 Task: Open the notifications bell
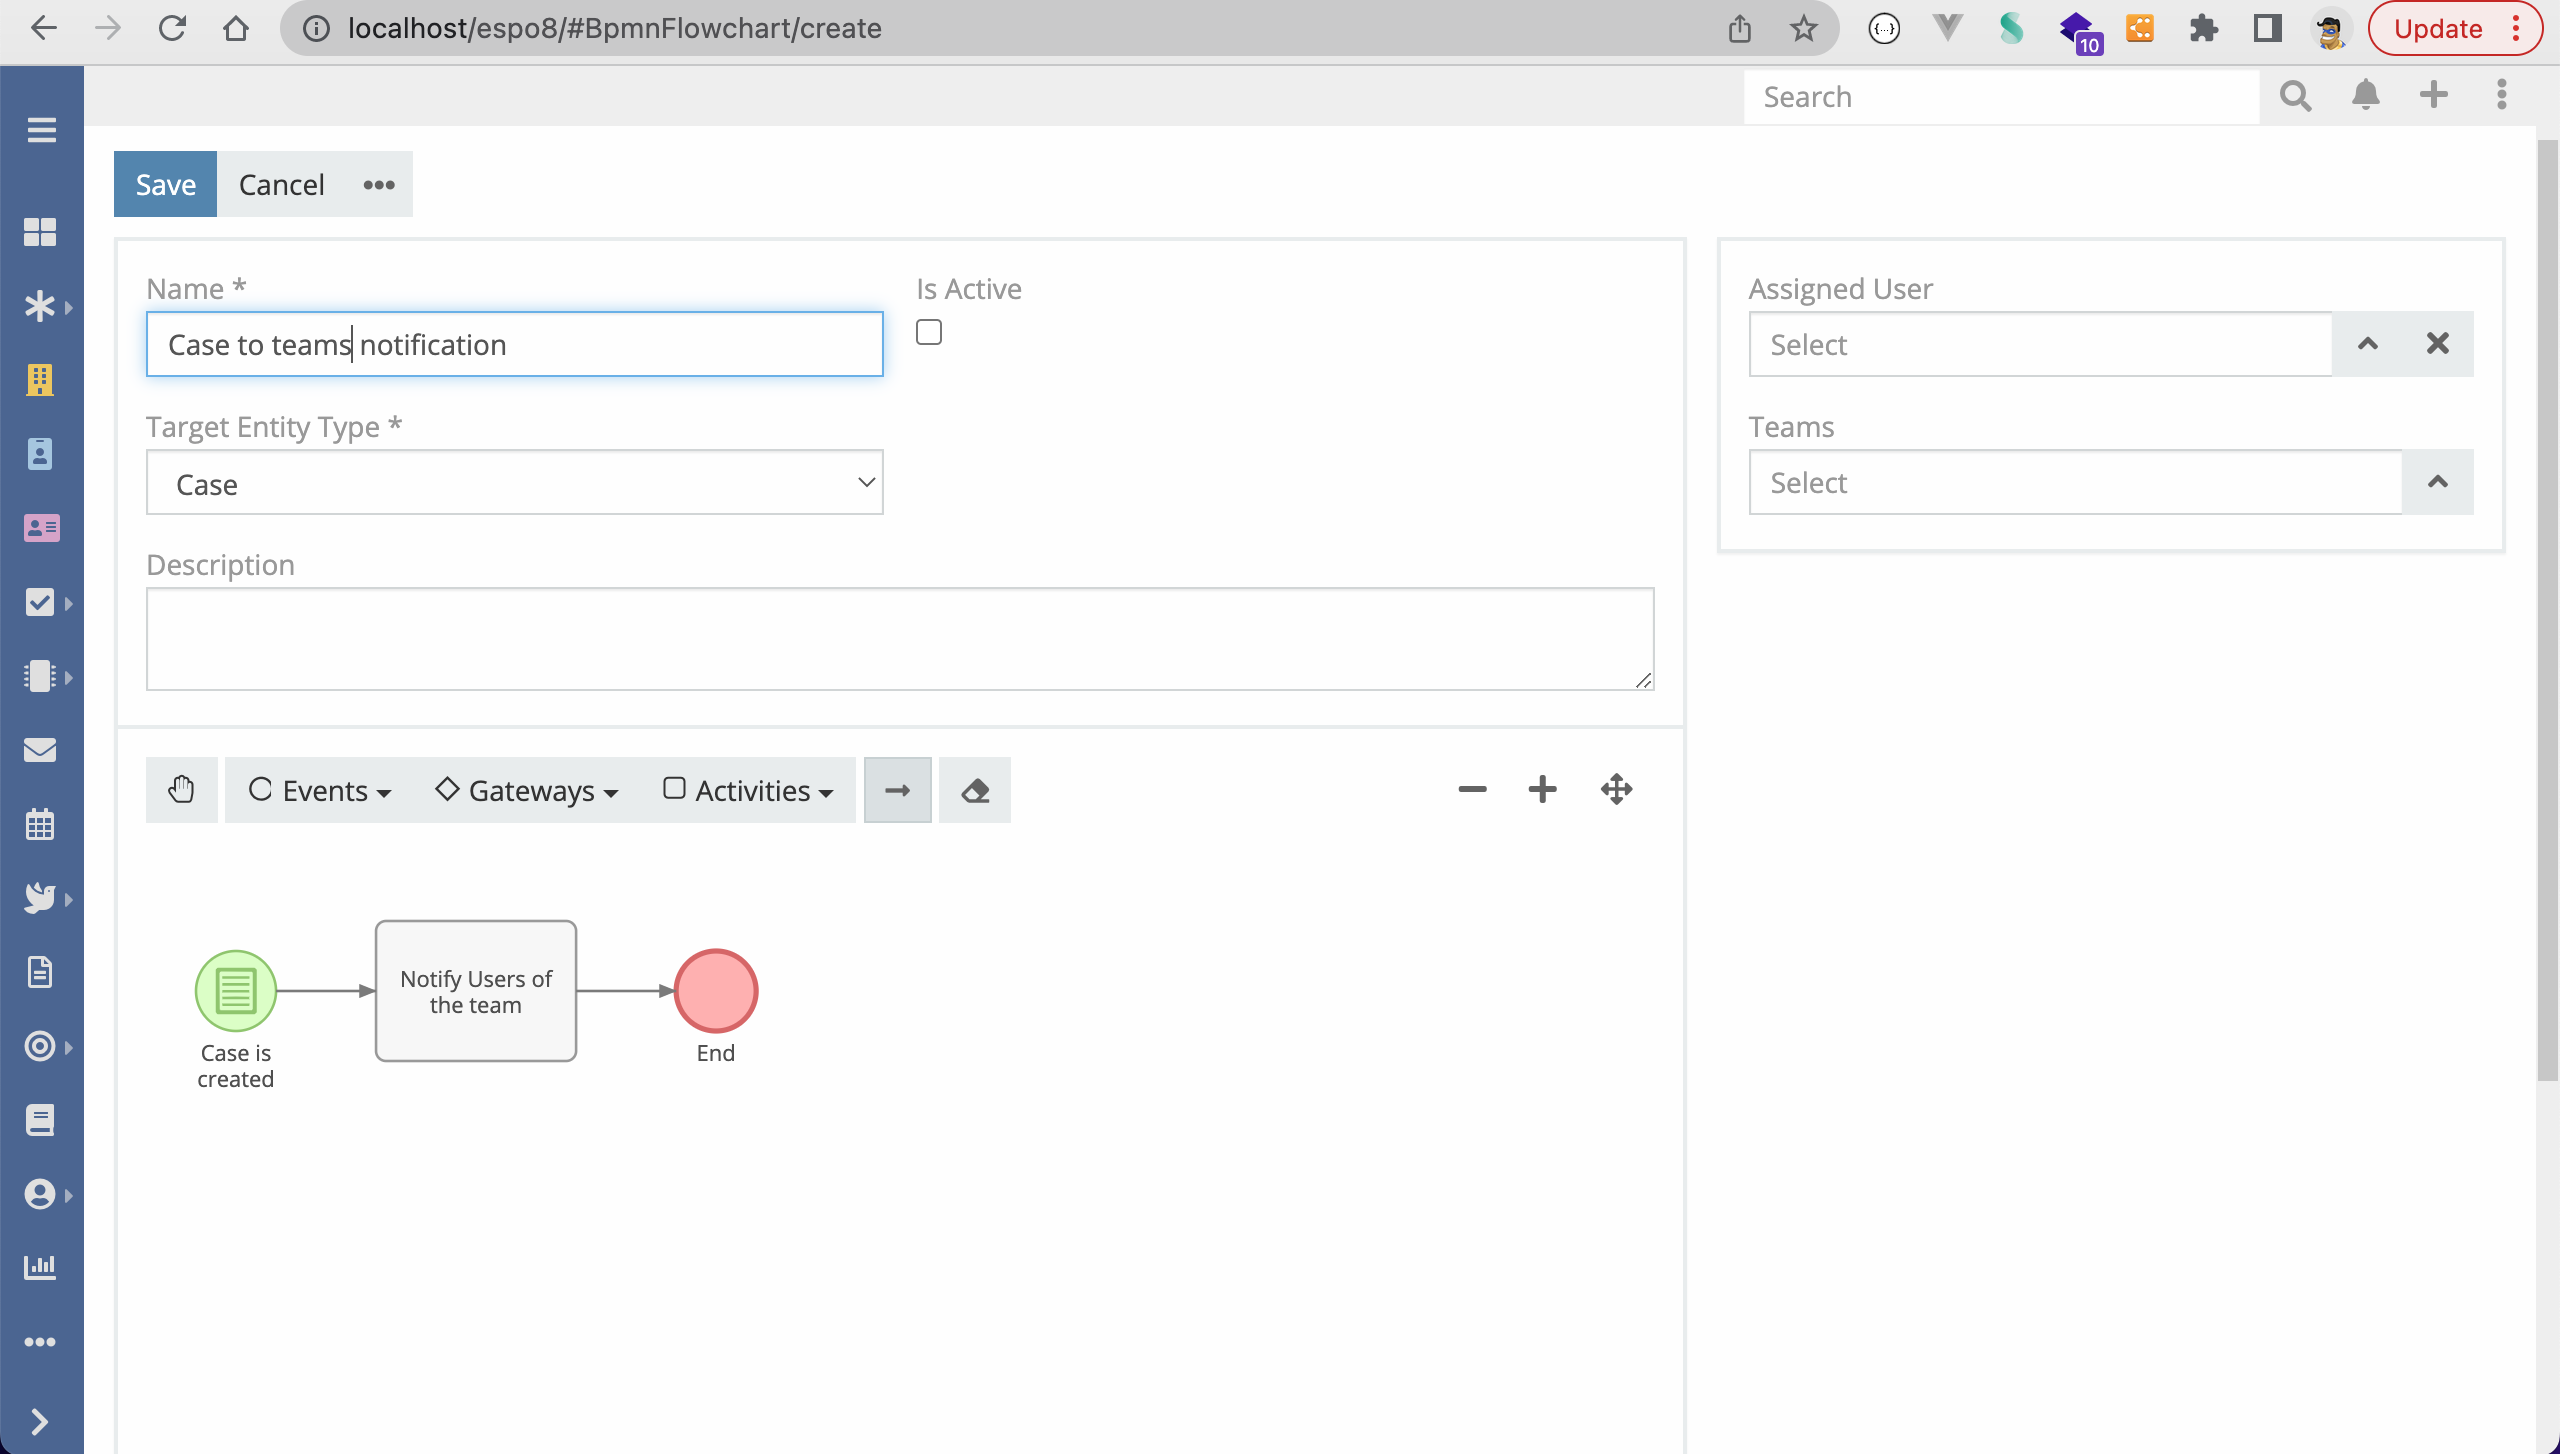(2365, 96)
